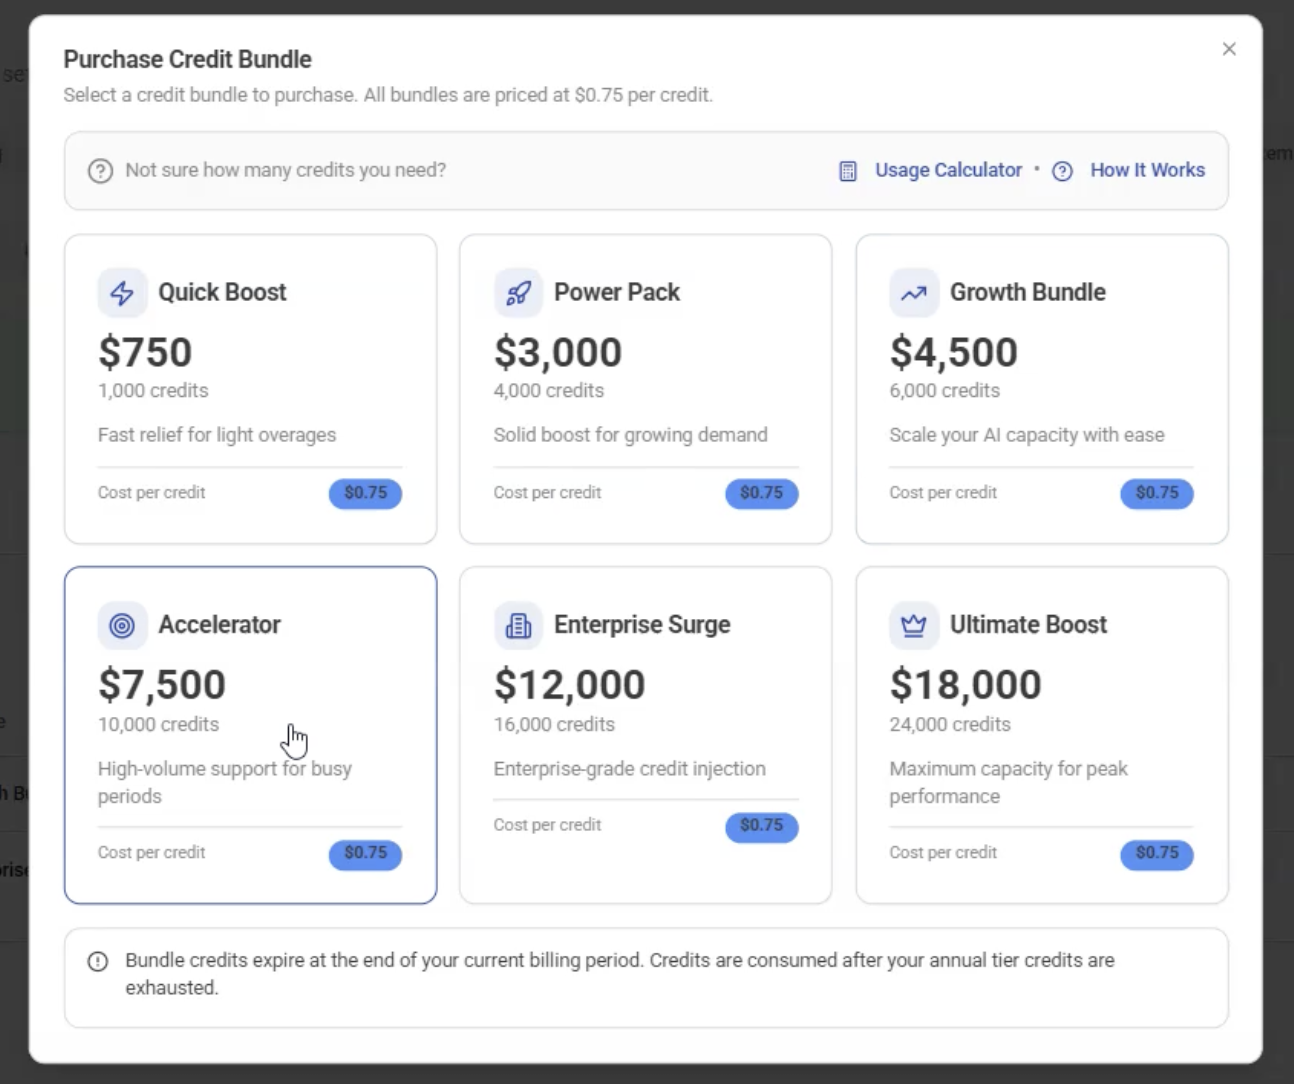Open the How It Works link
This screenshot has width=1294, height=1084.
click(1147, 170)
